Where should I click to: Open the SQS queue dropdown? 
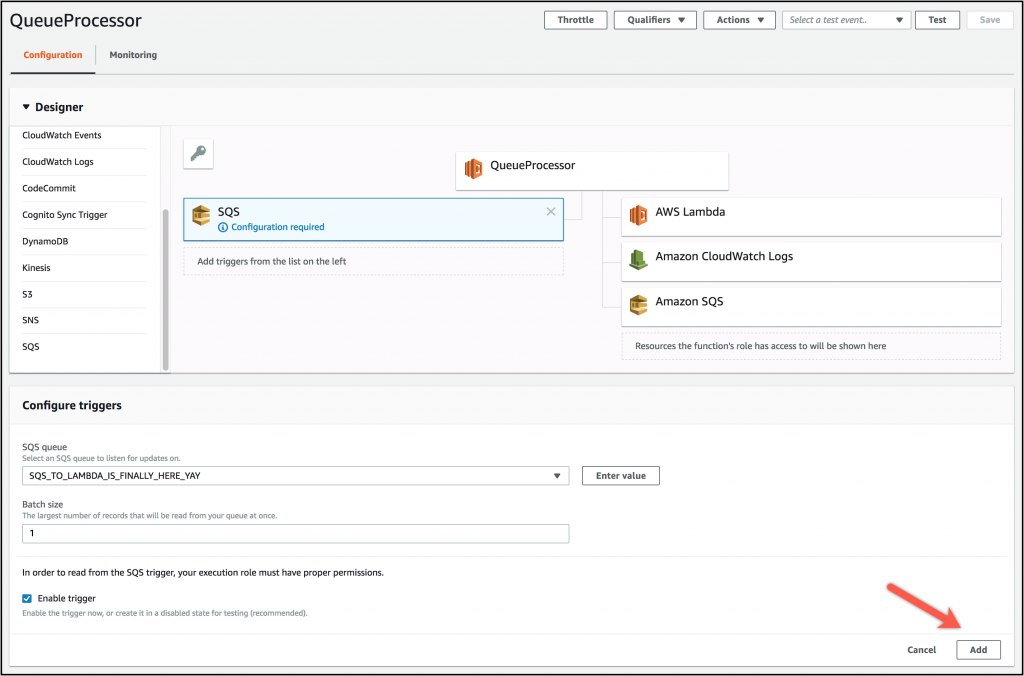click(295, 475)
